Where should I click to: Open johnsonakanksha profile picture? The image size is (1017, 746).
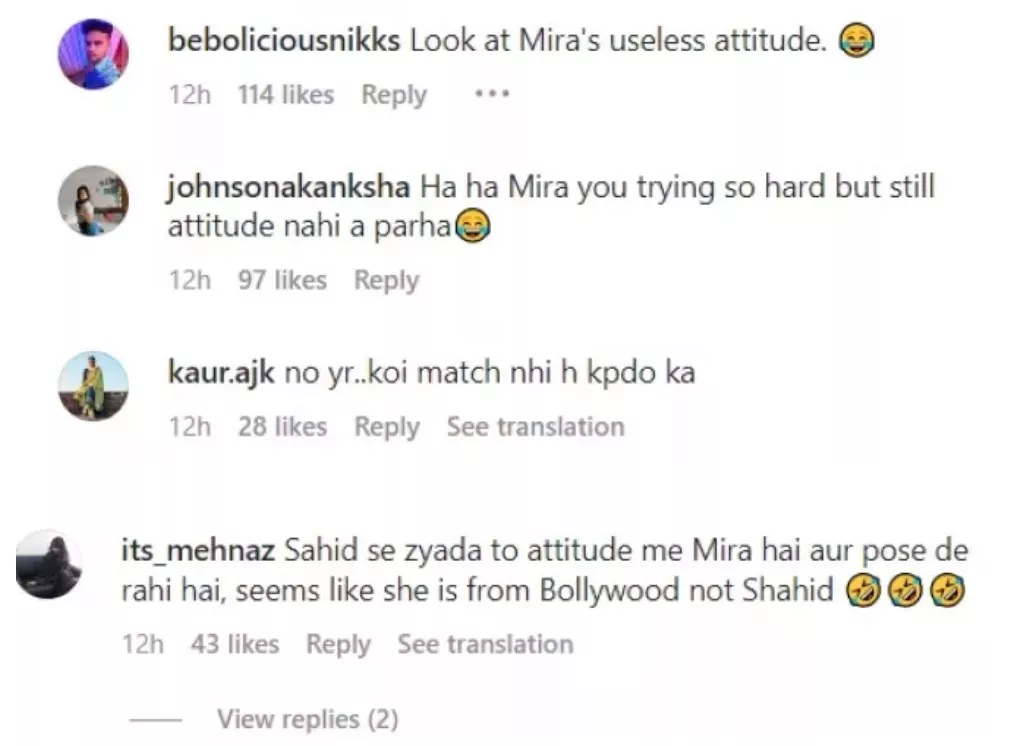point(92,201)
